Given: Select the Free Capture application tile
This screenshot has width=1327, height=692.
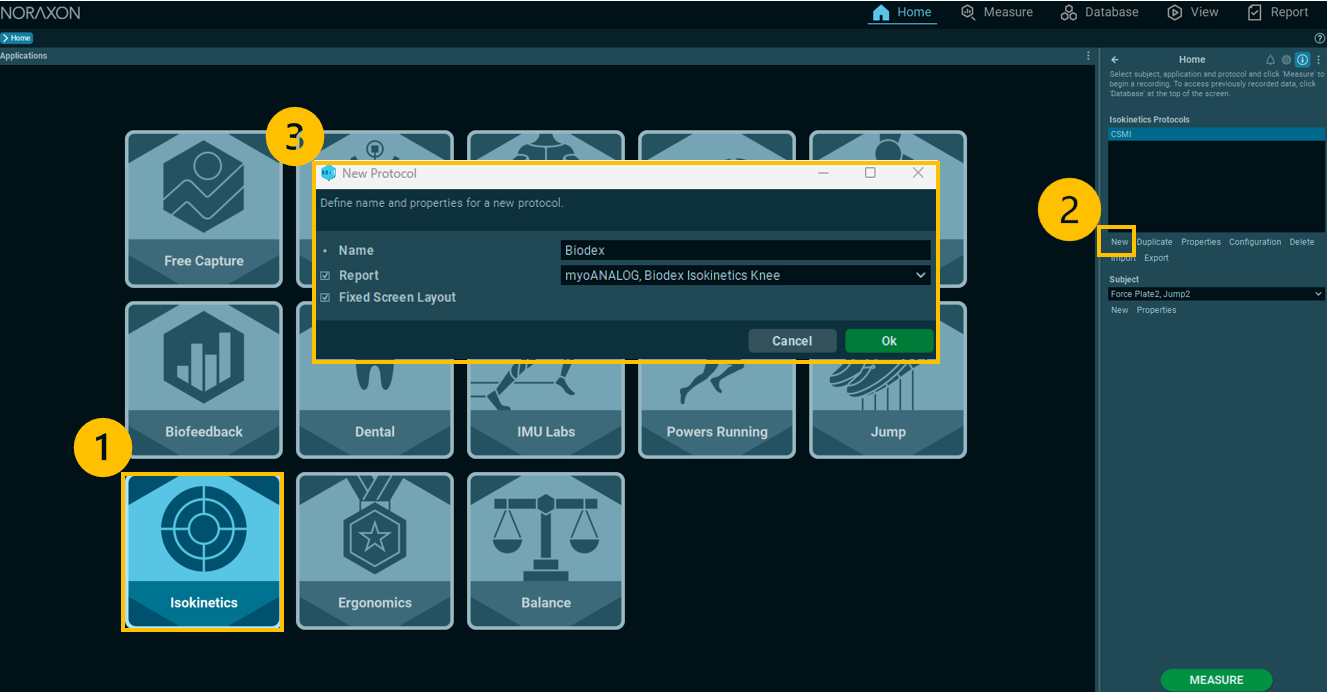Looking at the screenshot, I should click(x=204, y=208).
